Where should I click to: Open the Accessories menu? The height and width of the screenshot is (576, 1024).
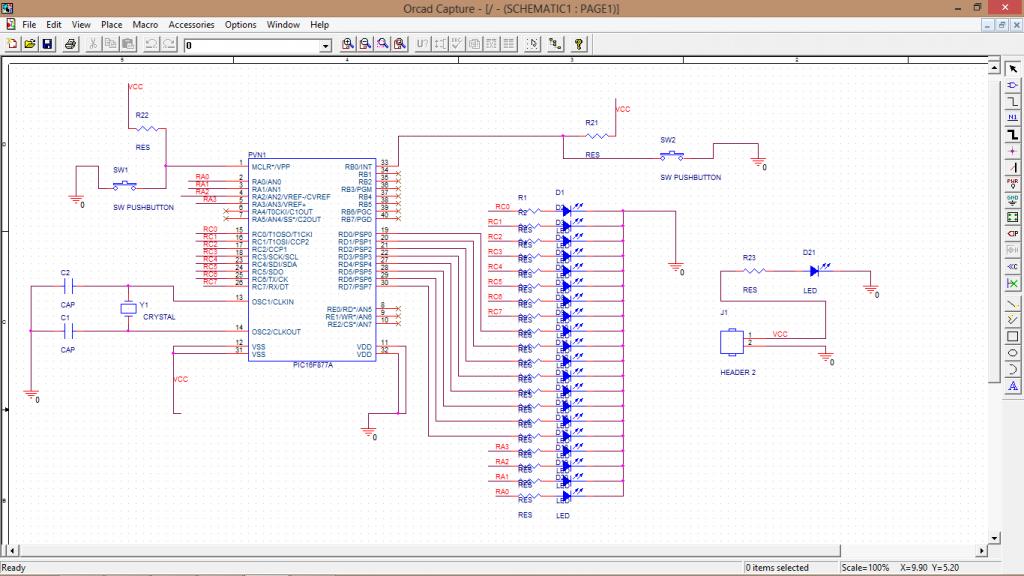(191, 24)
